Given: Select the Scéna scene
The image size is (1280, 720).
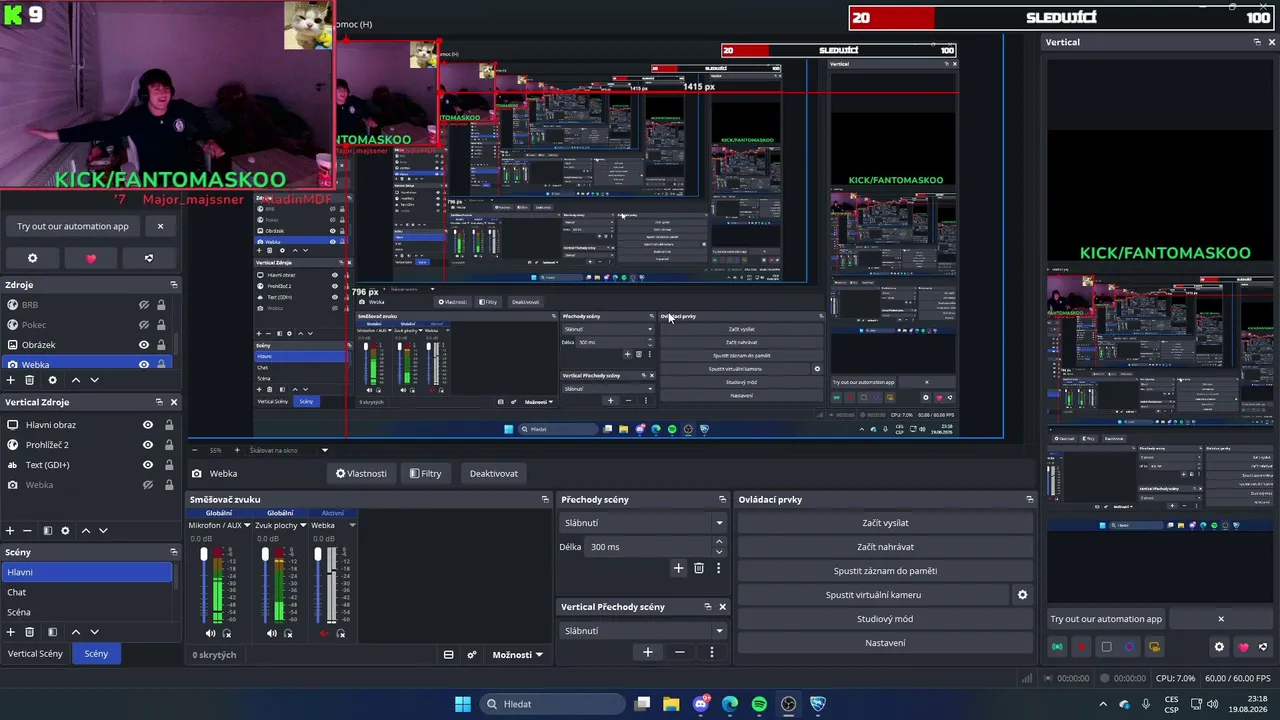Looking at the screenshot, I should (87, 612).
